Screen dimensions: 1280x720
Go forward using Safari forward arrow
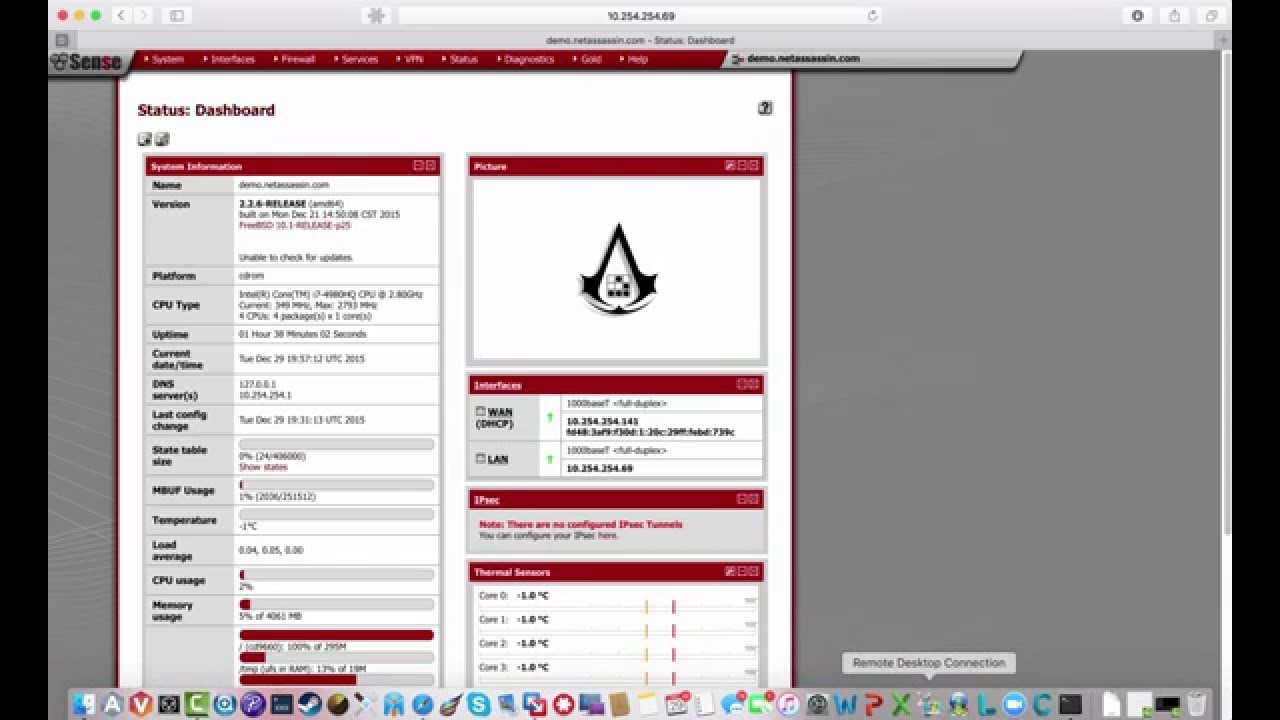click(x=144, y=16)
